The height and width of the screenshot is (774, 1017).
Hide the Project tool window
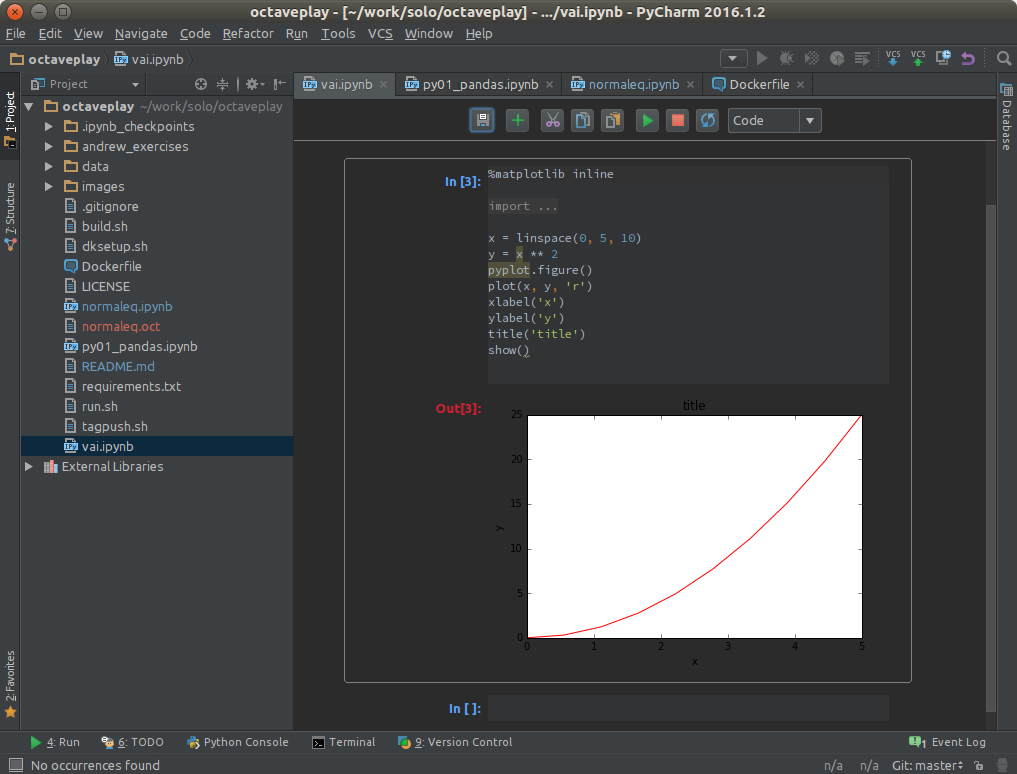point(280,84)
